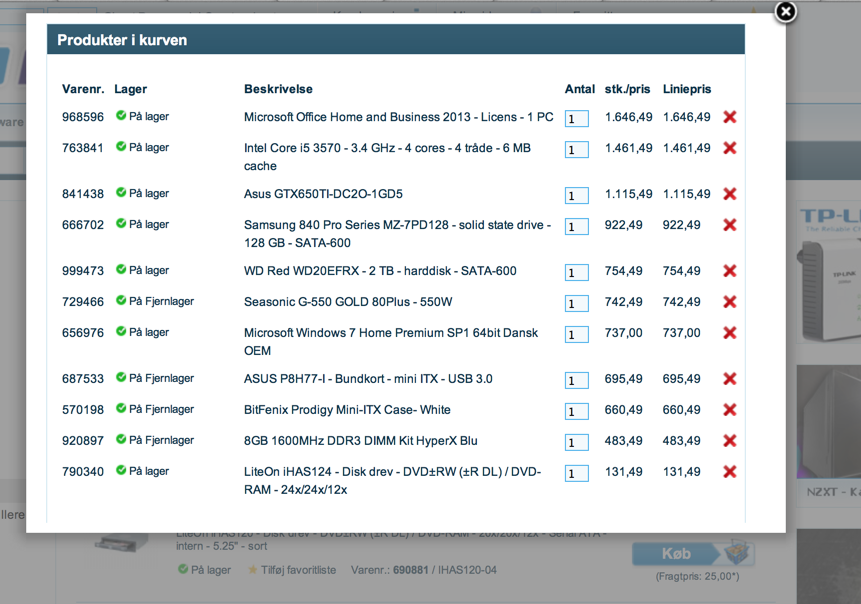Click the stock status icon for item 999473
The image size is (861, 604).
coord(121,269)
